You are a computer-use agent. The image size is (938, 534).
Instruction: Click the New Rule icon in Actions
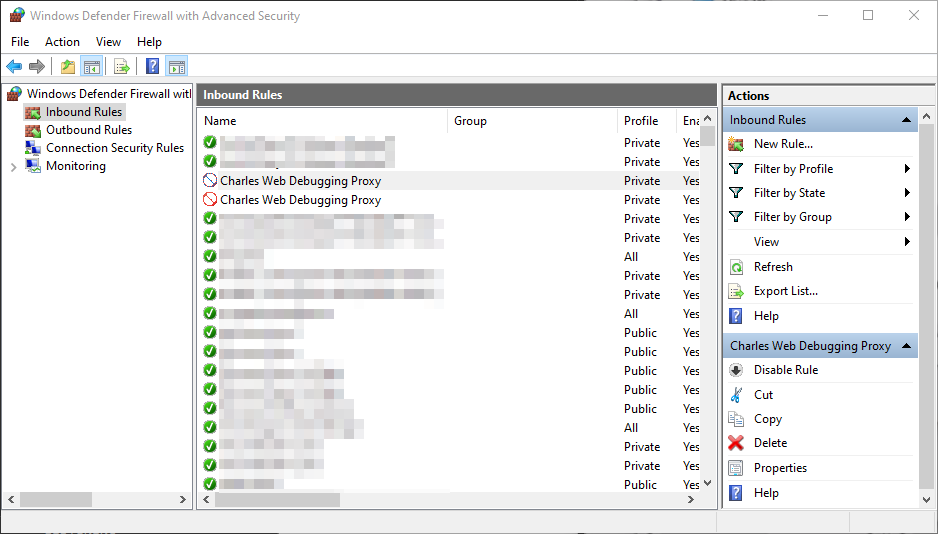pos(736,144)
